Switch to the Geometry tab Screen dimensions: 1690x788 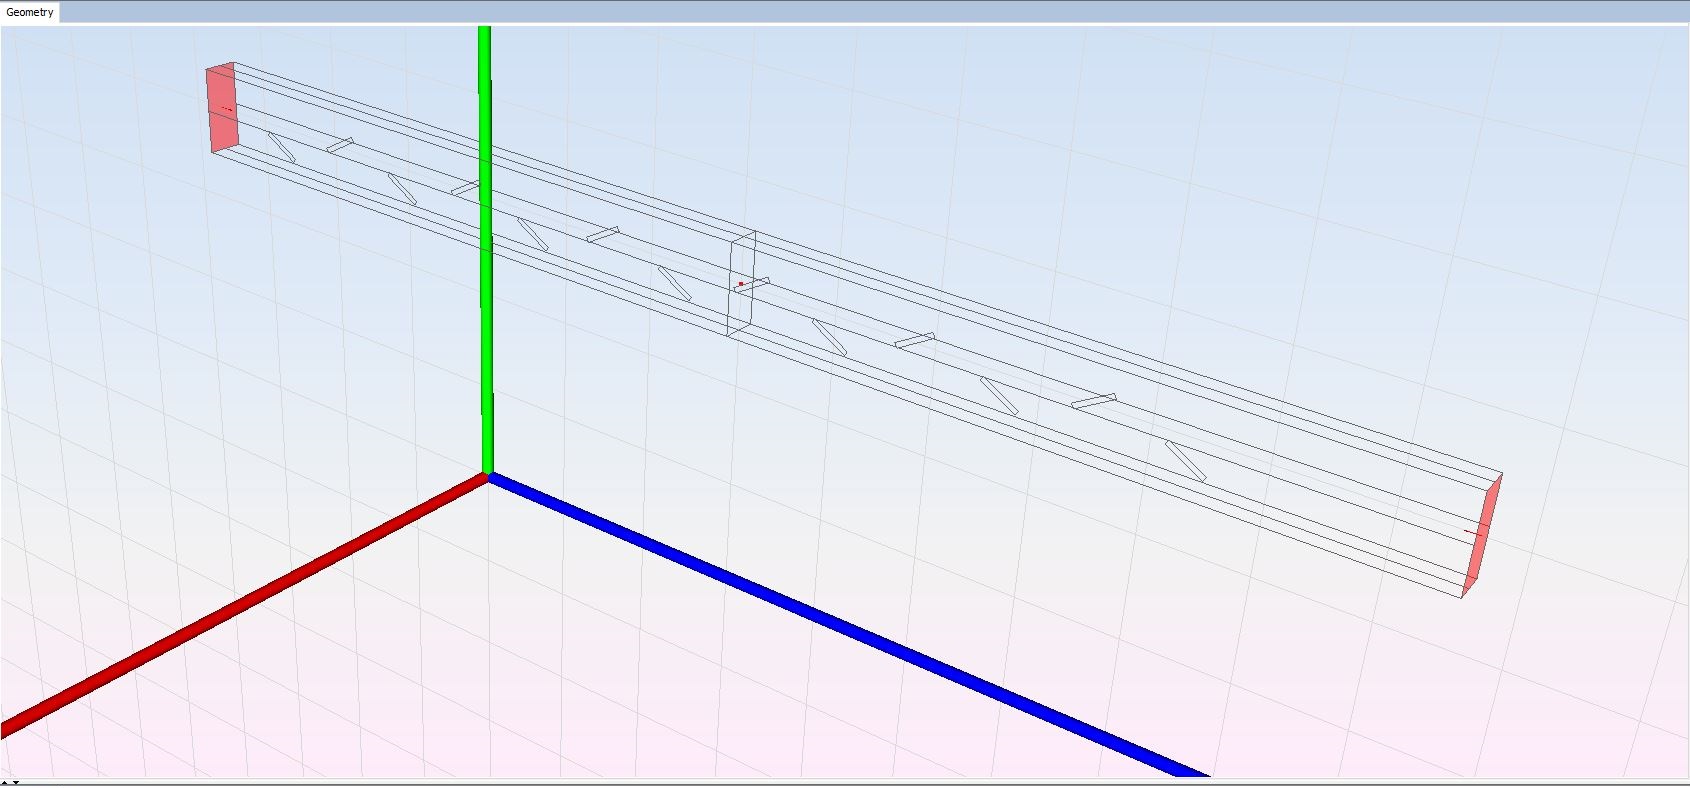pos(30,12)
